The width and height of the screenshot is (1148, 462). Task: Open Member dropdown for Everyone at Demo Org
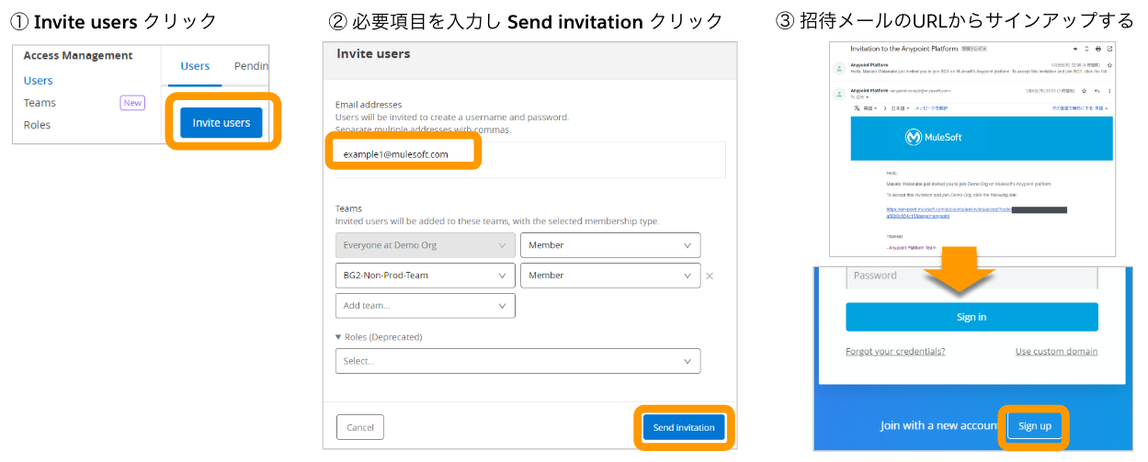[610, 245]
